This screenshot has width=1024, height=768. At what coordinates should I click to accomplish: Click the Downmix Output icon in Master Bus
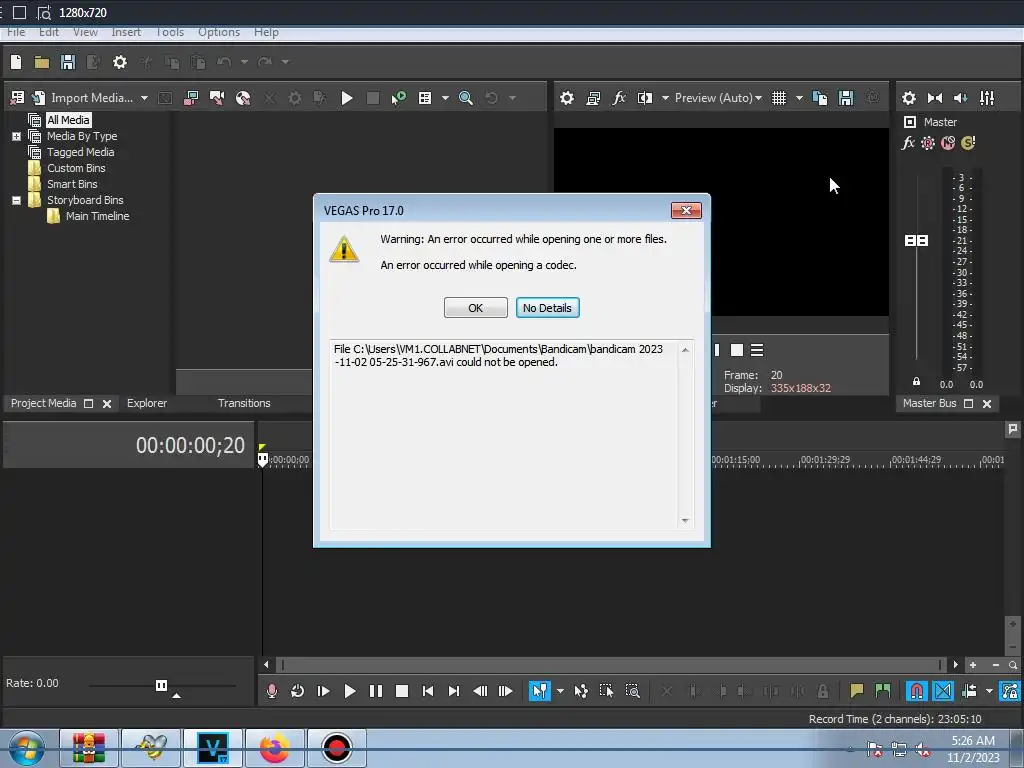[935, 98]
